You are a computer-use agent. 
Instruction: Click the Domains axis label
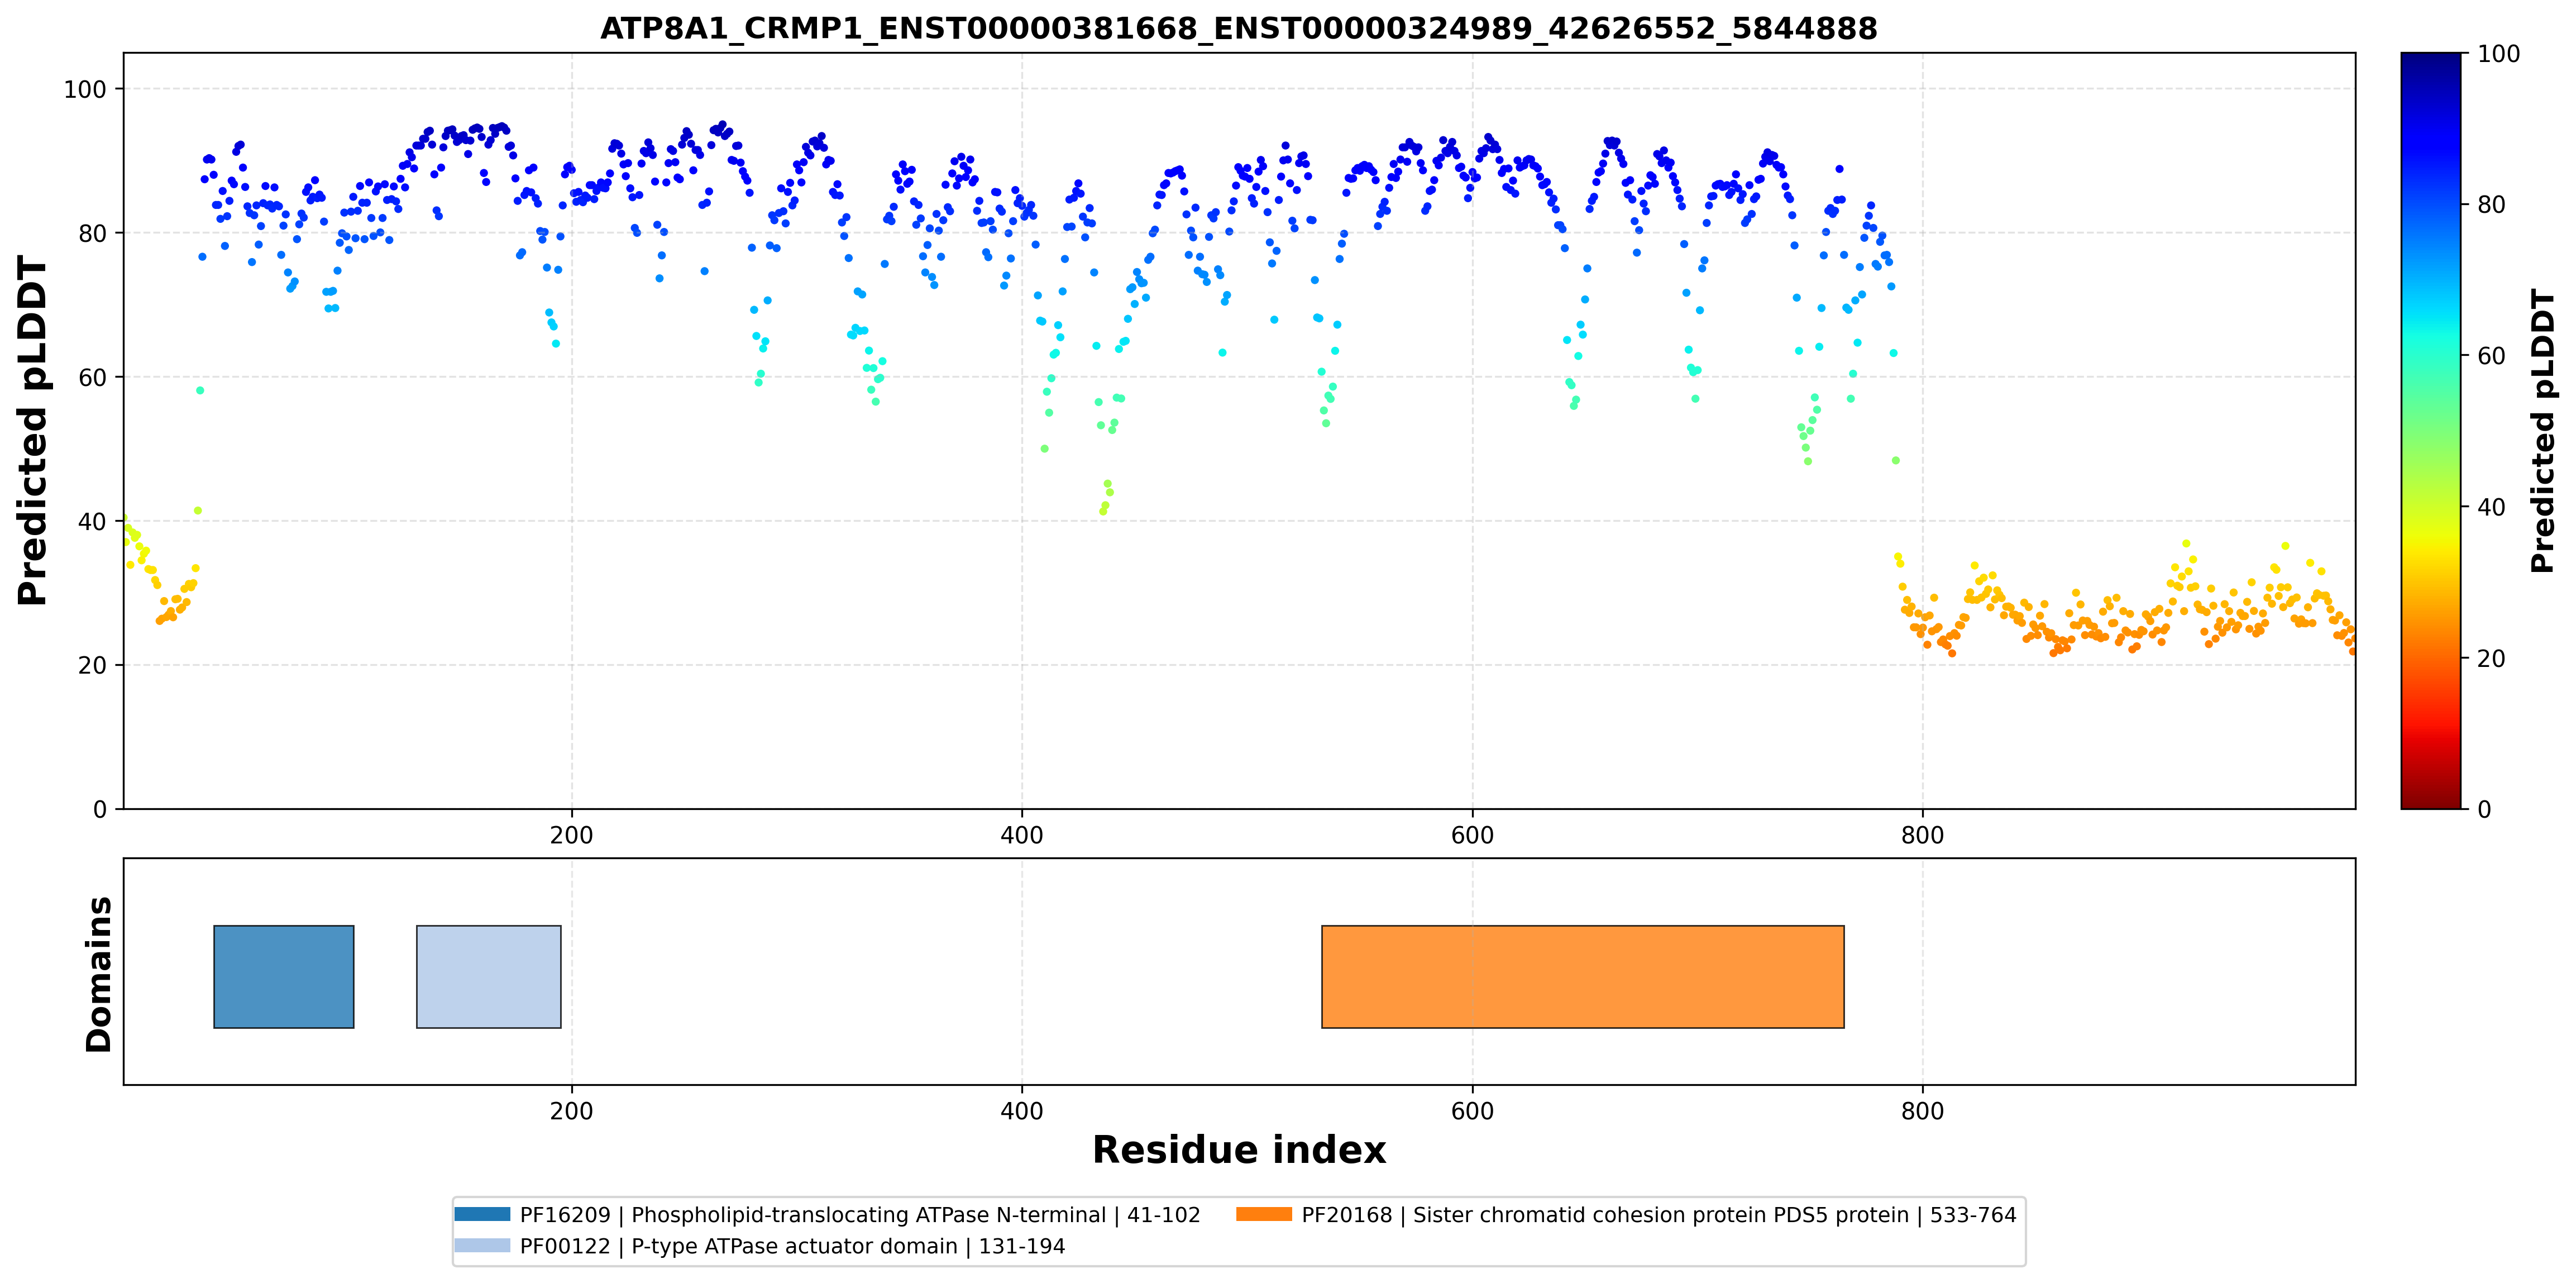[x=99, y=974]
